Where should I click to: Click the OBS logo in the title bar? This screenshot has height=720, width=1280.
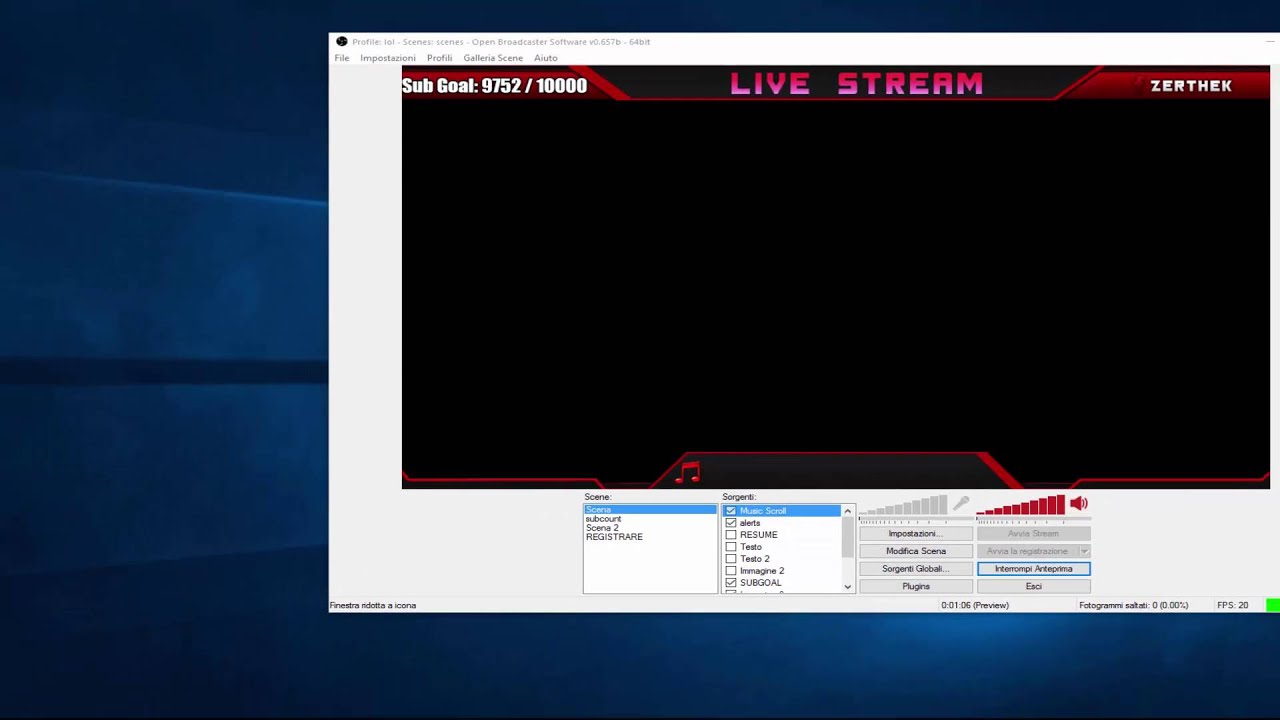coord(342,42)
